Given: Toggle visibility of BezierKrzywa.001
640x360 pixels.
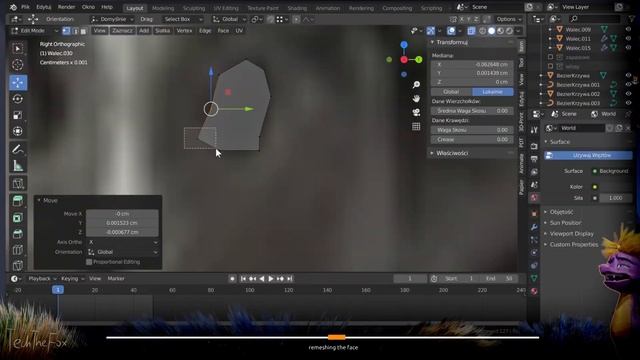Looking at the screenshot, I should tap(628, 84).
